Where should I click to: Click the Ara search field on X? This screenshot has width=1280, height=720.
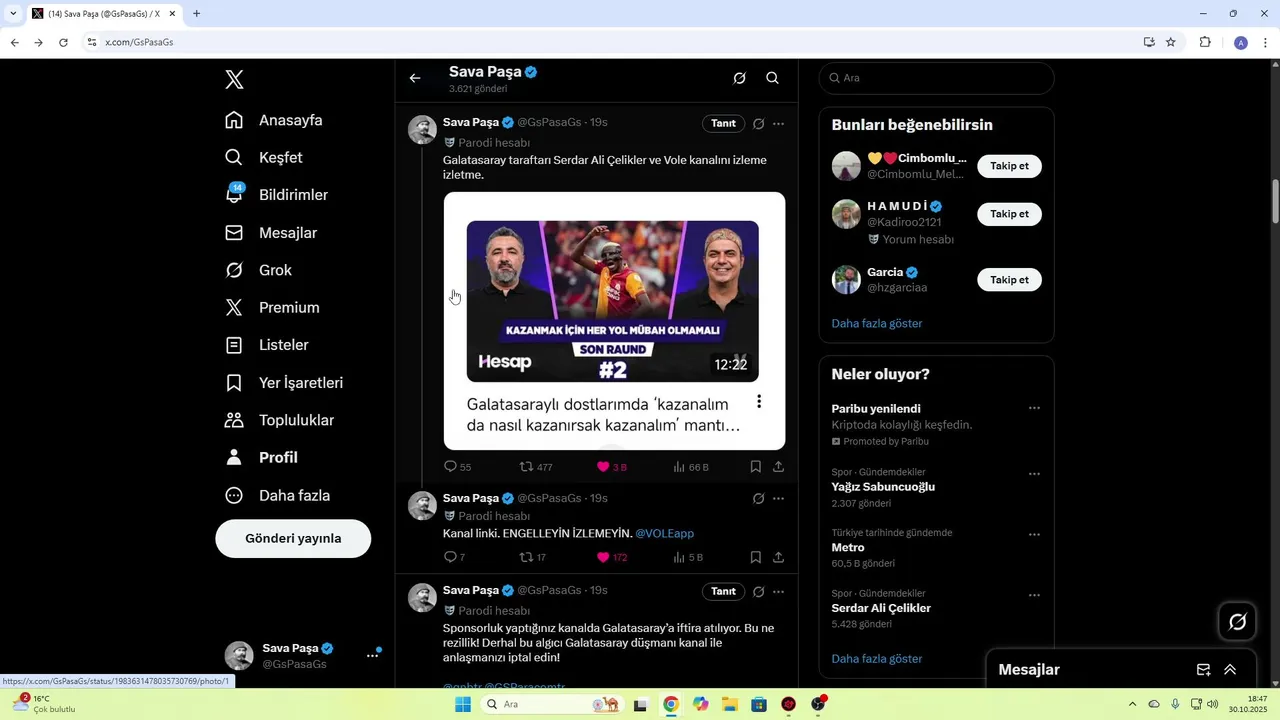coord(936,78)
